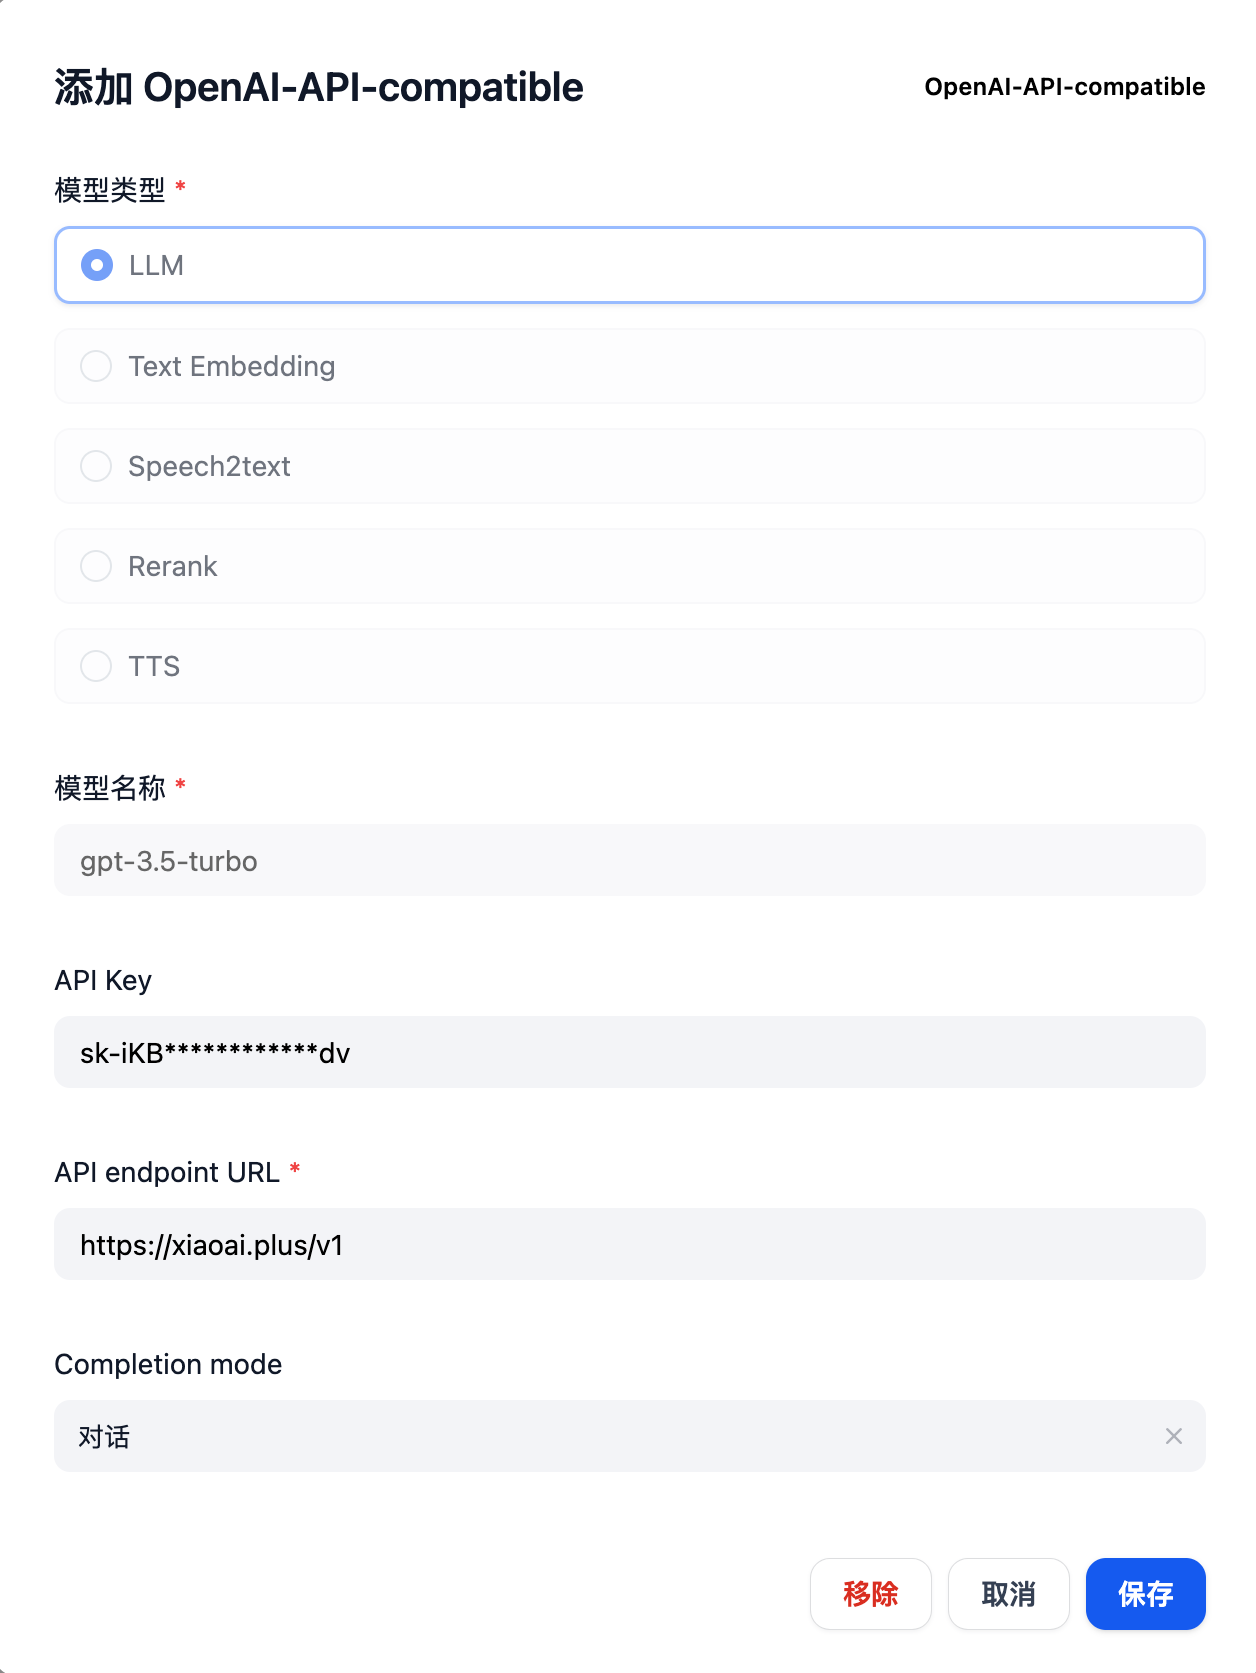Click the 模型名称 field label

110,789
